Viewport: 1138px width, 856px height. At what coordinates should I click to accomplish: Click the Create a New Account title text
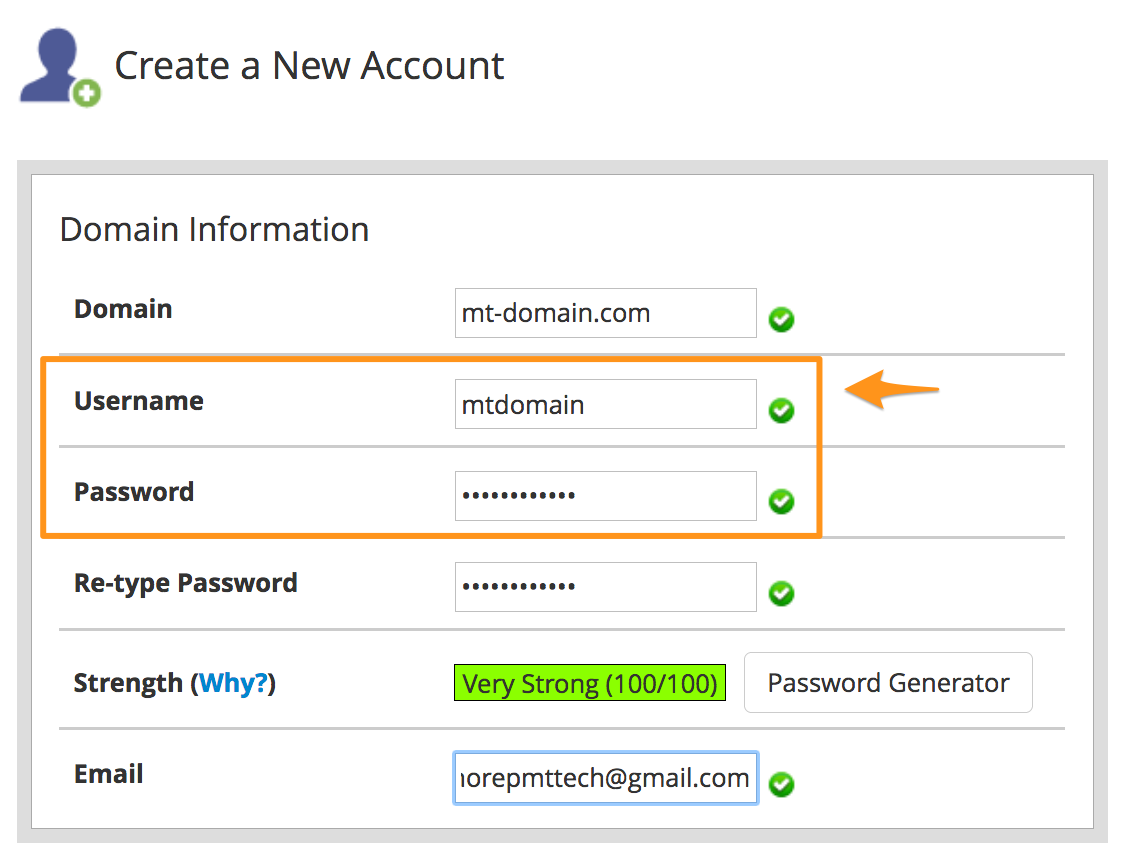point(309,66)
